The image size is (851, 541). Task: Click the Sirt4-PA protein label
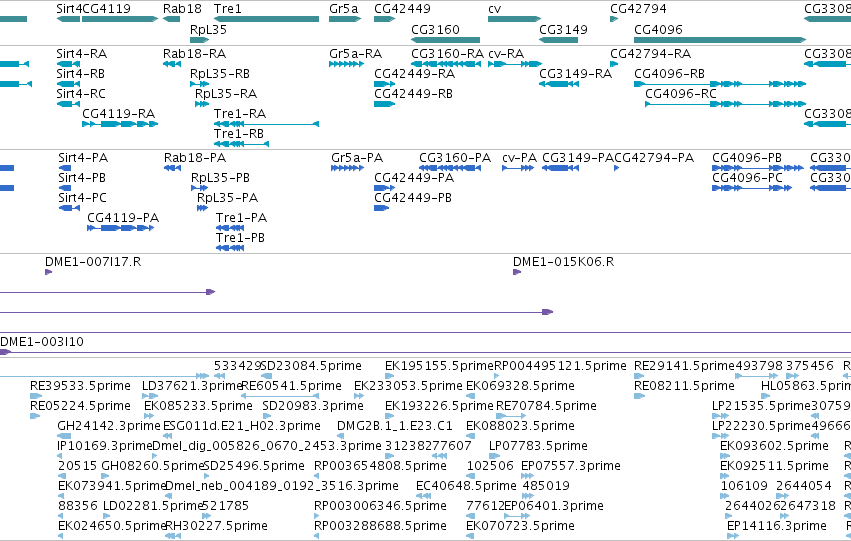(83, 158)
